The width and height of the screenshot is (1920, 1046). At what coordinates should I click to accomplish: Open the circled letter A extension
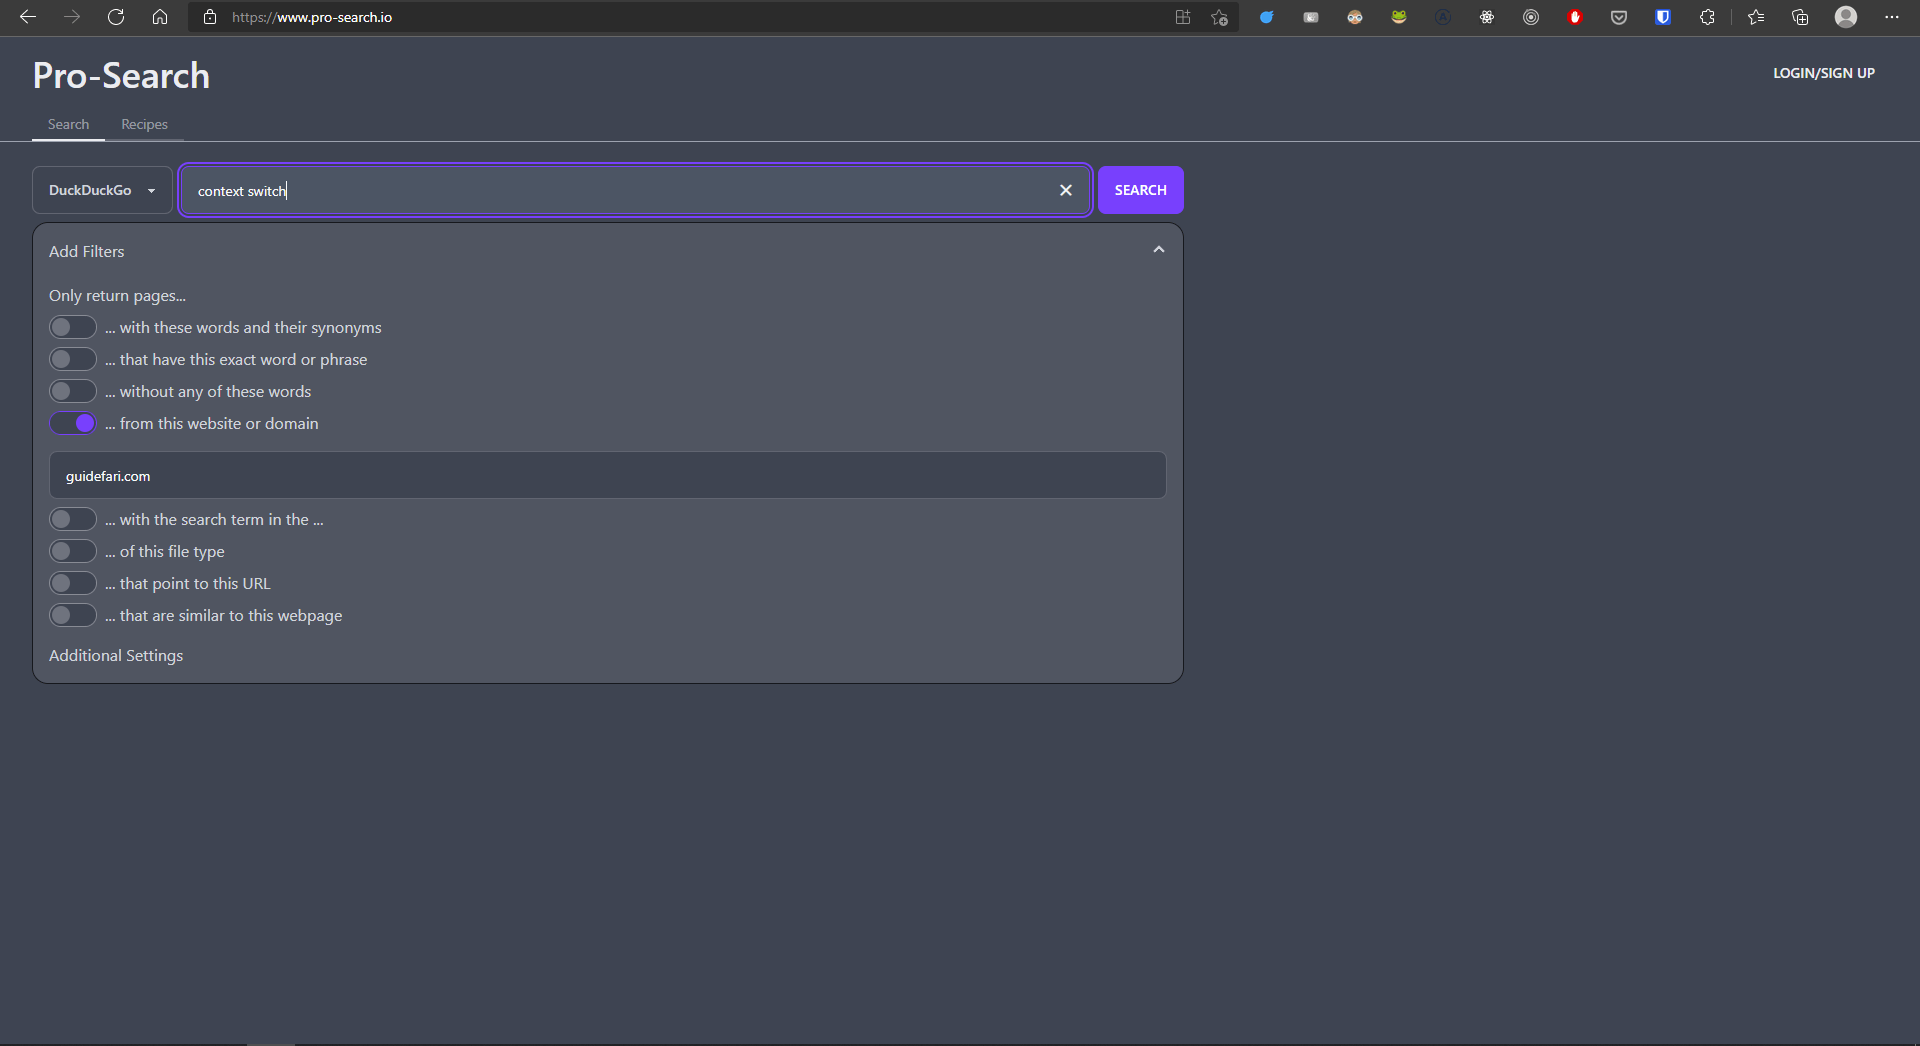click(x=1443, y=17)
